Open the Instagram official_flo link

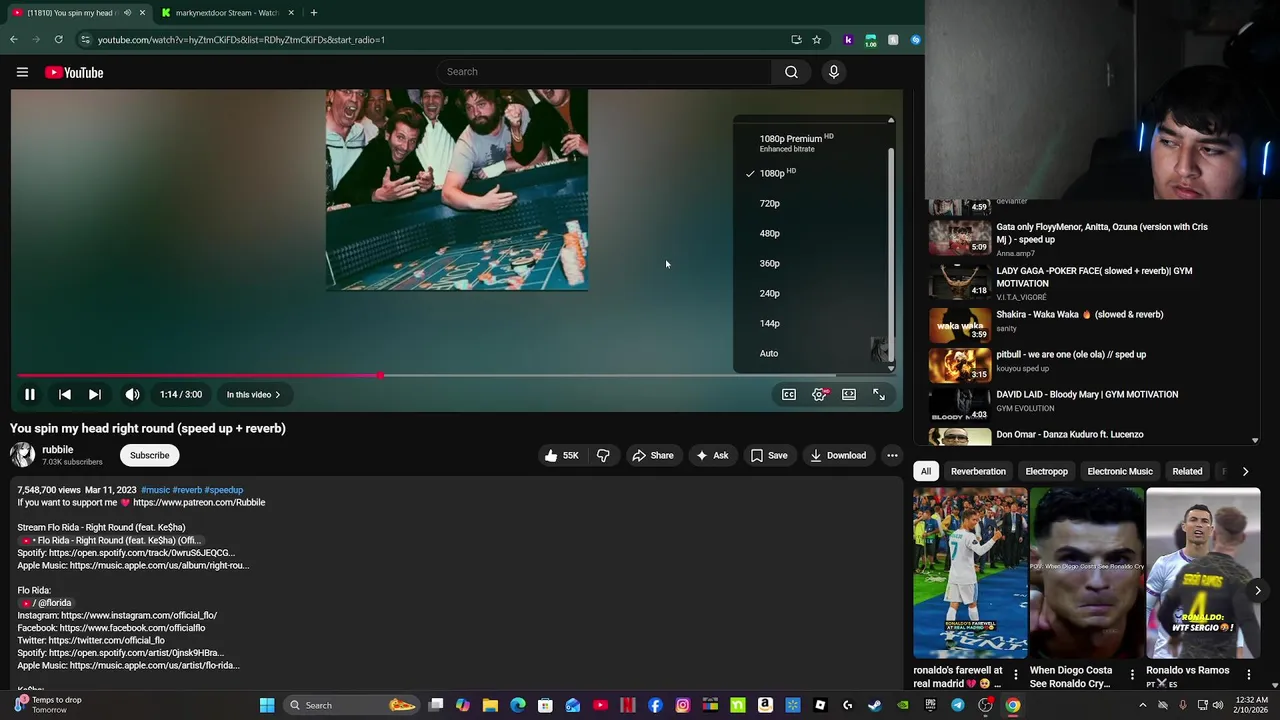[x=139, y=615]
